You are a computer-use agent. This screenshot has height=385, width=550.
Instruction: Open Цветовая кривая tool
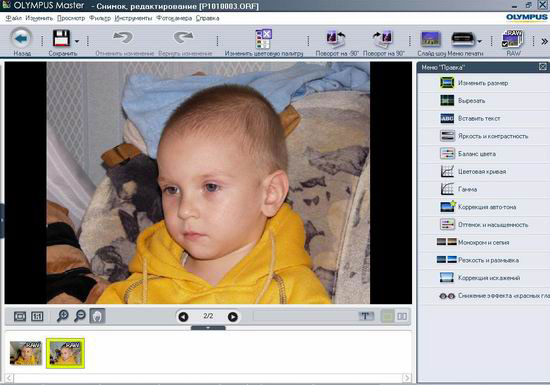(484, 171)
